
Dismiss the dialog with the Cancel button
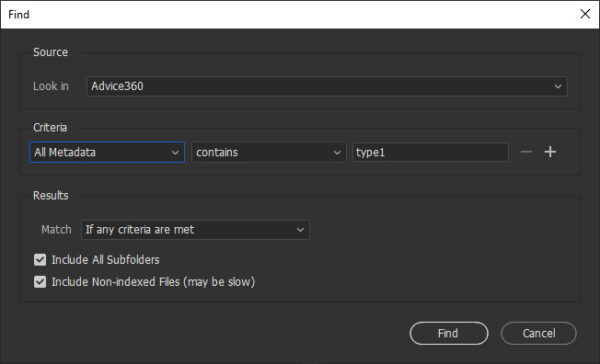538,333
